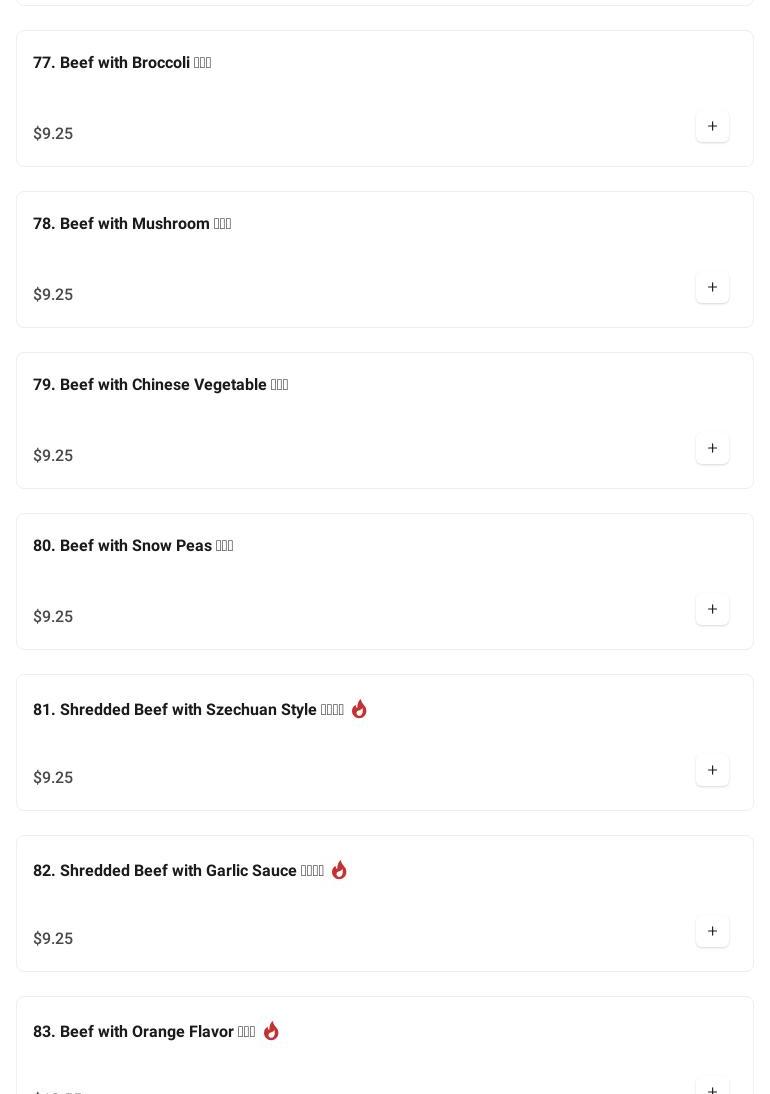The width and height of the screenshot is (770, 1094).
Task: Open 80. Beef with Snow Peas details
Action: point(133,546)
